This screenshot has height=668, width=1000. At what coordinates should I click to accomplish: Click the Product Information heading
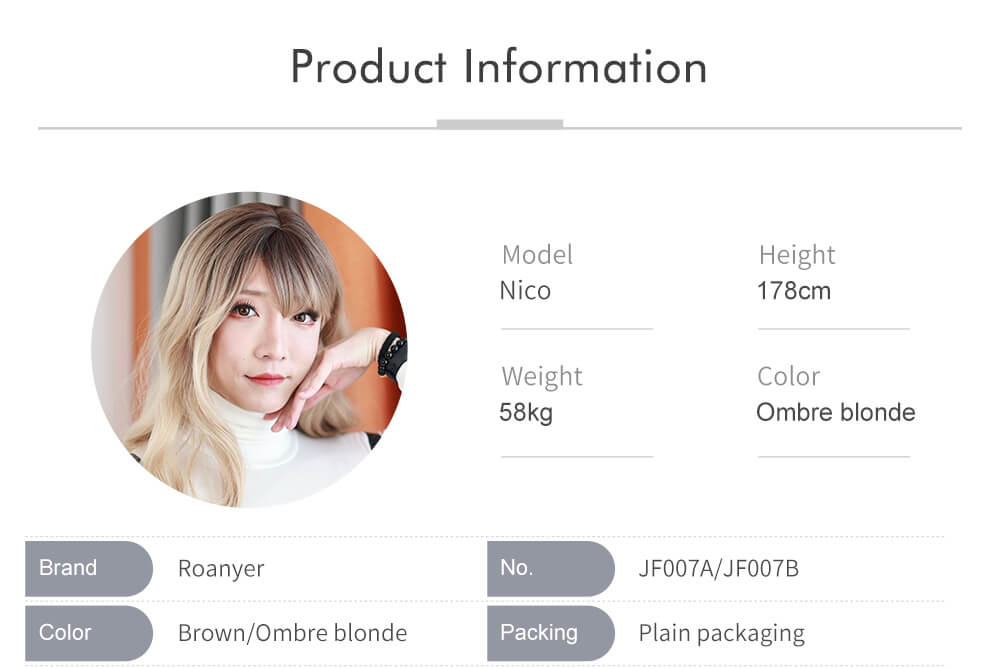499,66
